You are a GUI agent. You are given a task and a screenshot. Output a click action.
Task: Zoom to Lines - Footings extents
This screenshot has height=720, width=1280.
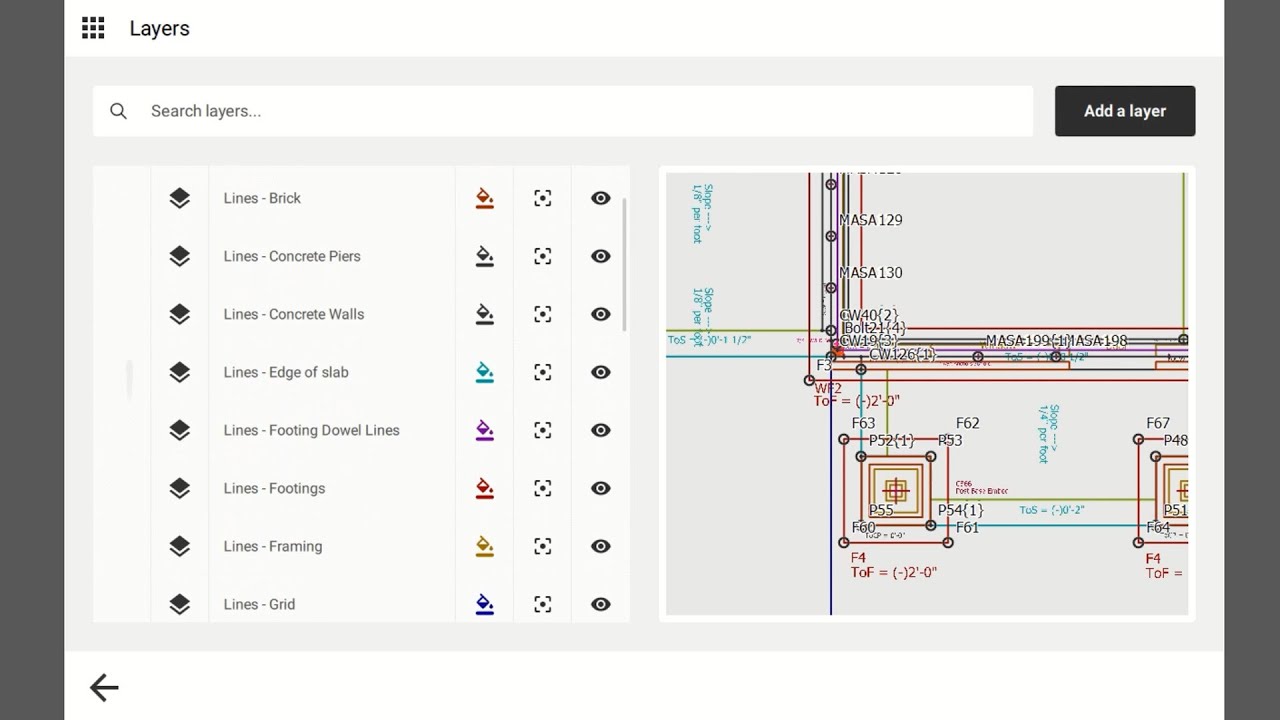[x=543, y=488]
